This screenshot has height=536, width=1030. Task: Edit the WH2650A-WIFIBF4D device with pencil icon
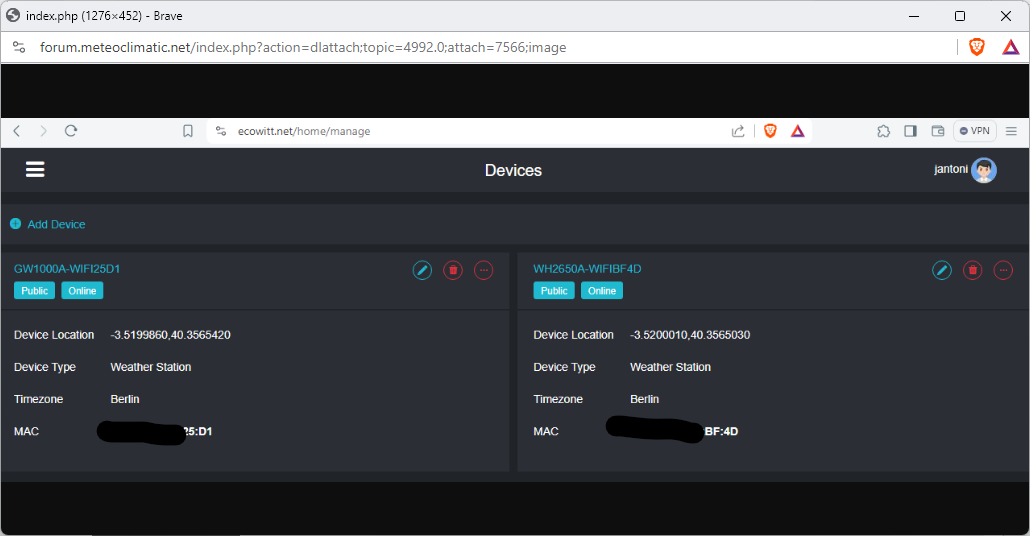point(942,270)
